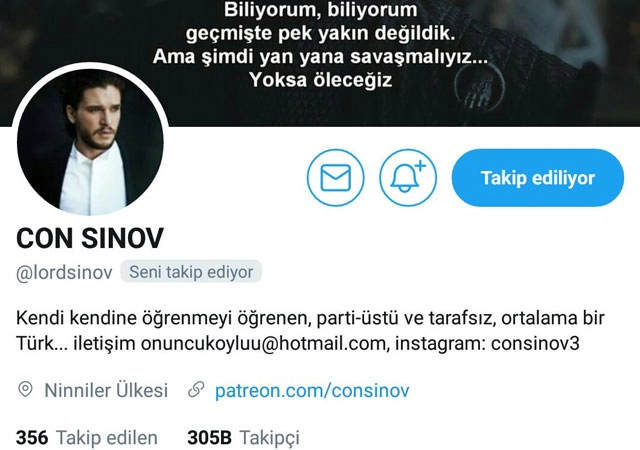This screenshot has height=450, width=640.
Task: Click the onuncukoyluu@hotmail.com email in bio
Action: pos(263,344)
